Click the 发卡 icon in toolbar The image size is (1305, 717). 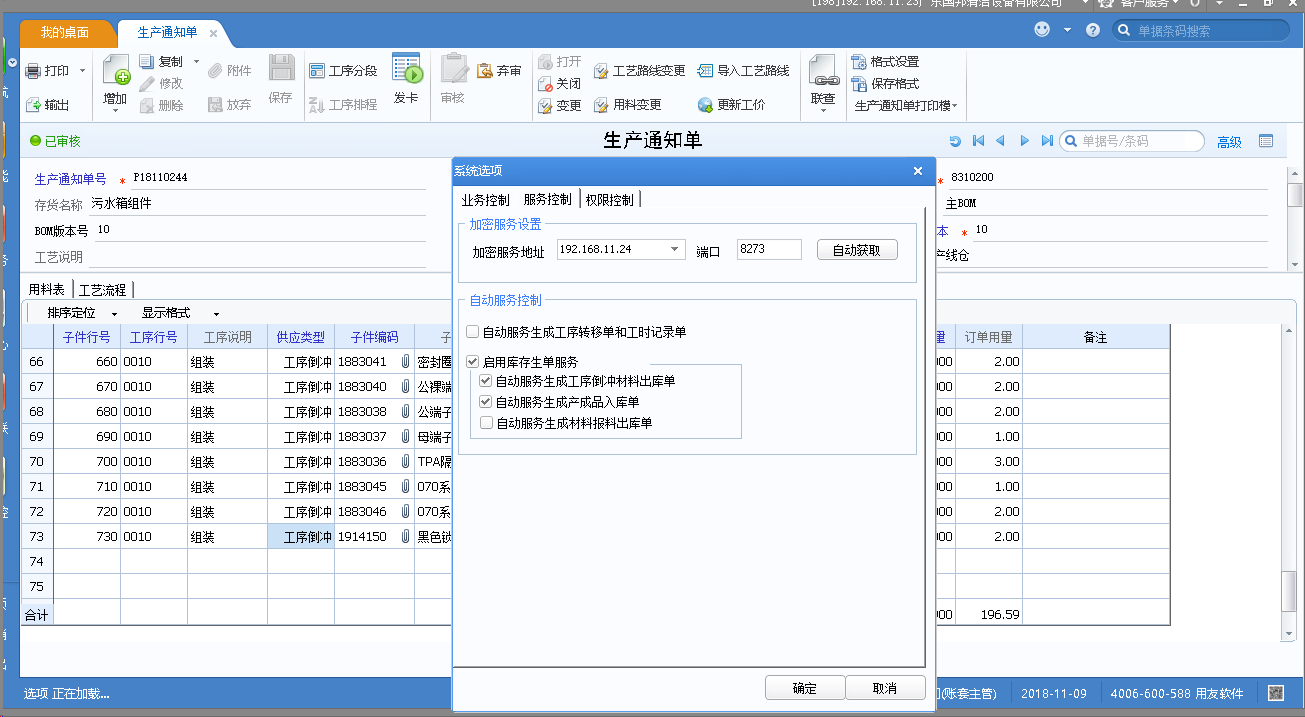(x=406, y=72)
